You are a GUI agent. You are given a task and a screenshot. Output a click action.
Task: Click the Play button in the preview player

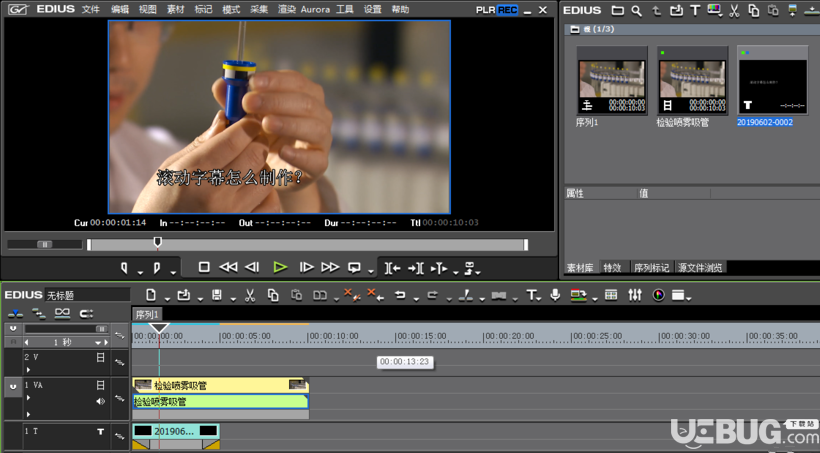point(280,267)
